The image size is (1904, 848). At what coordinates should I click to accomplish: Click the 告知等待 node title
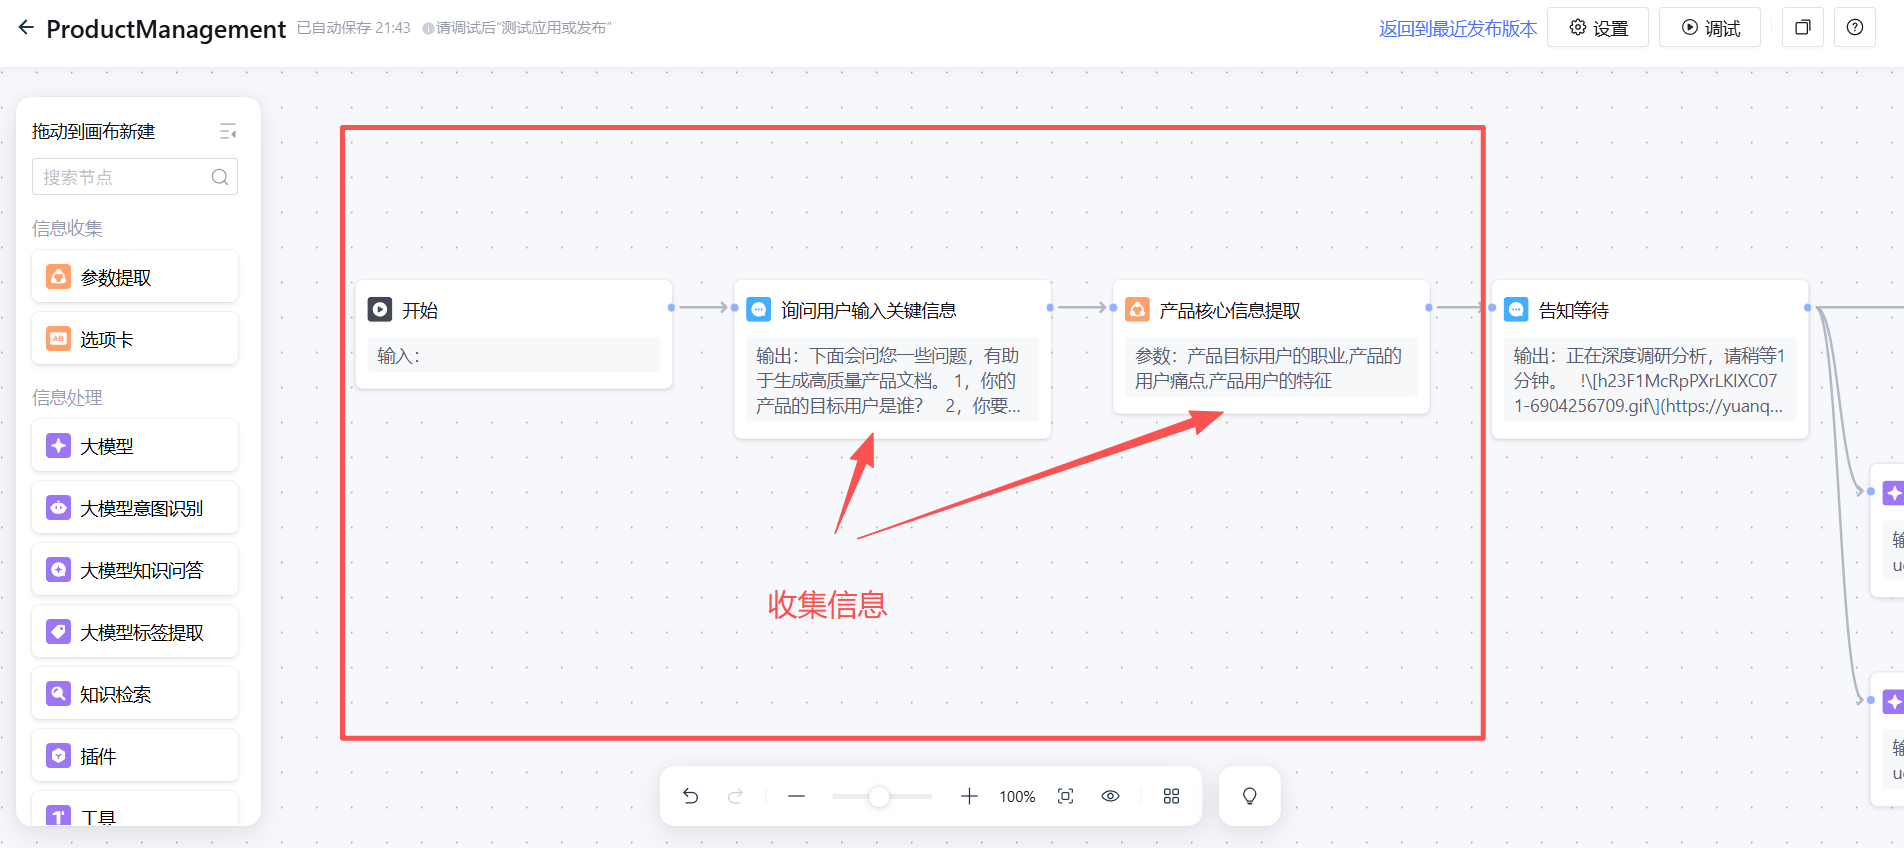pos(1573,310)
